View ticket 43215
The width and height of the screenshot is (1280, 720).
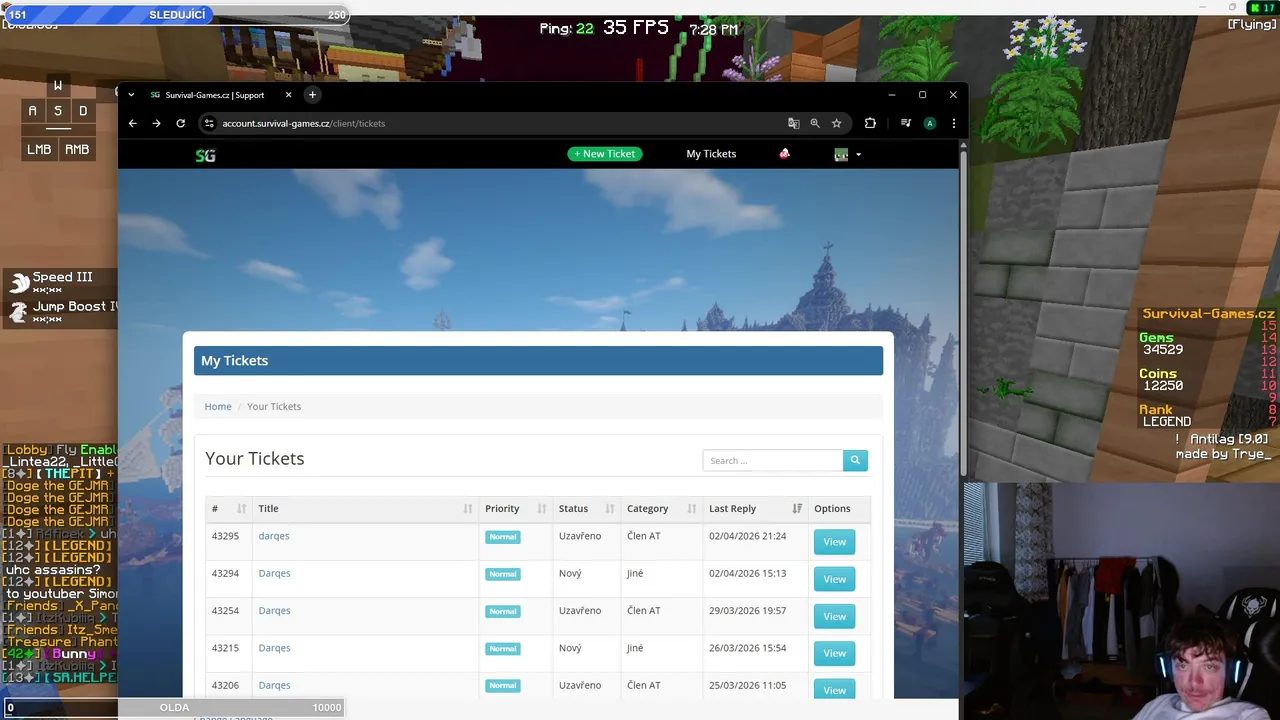tap(834, 653)
